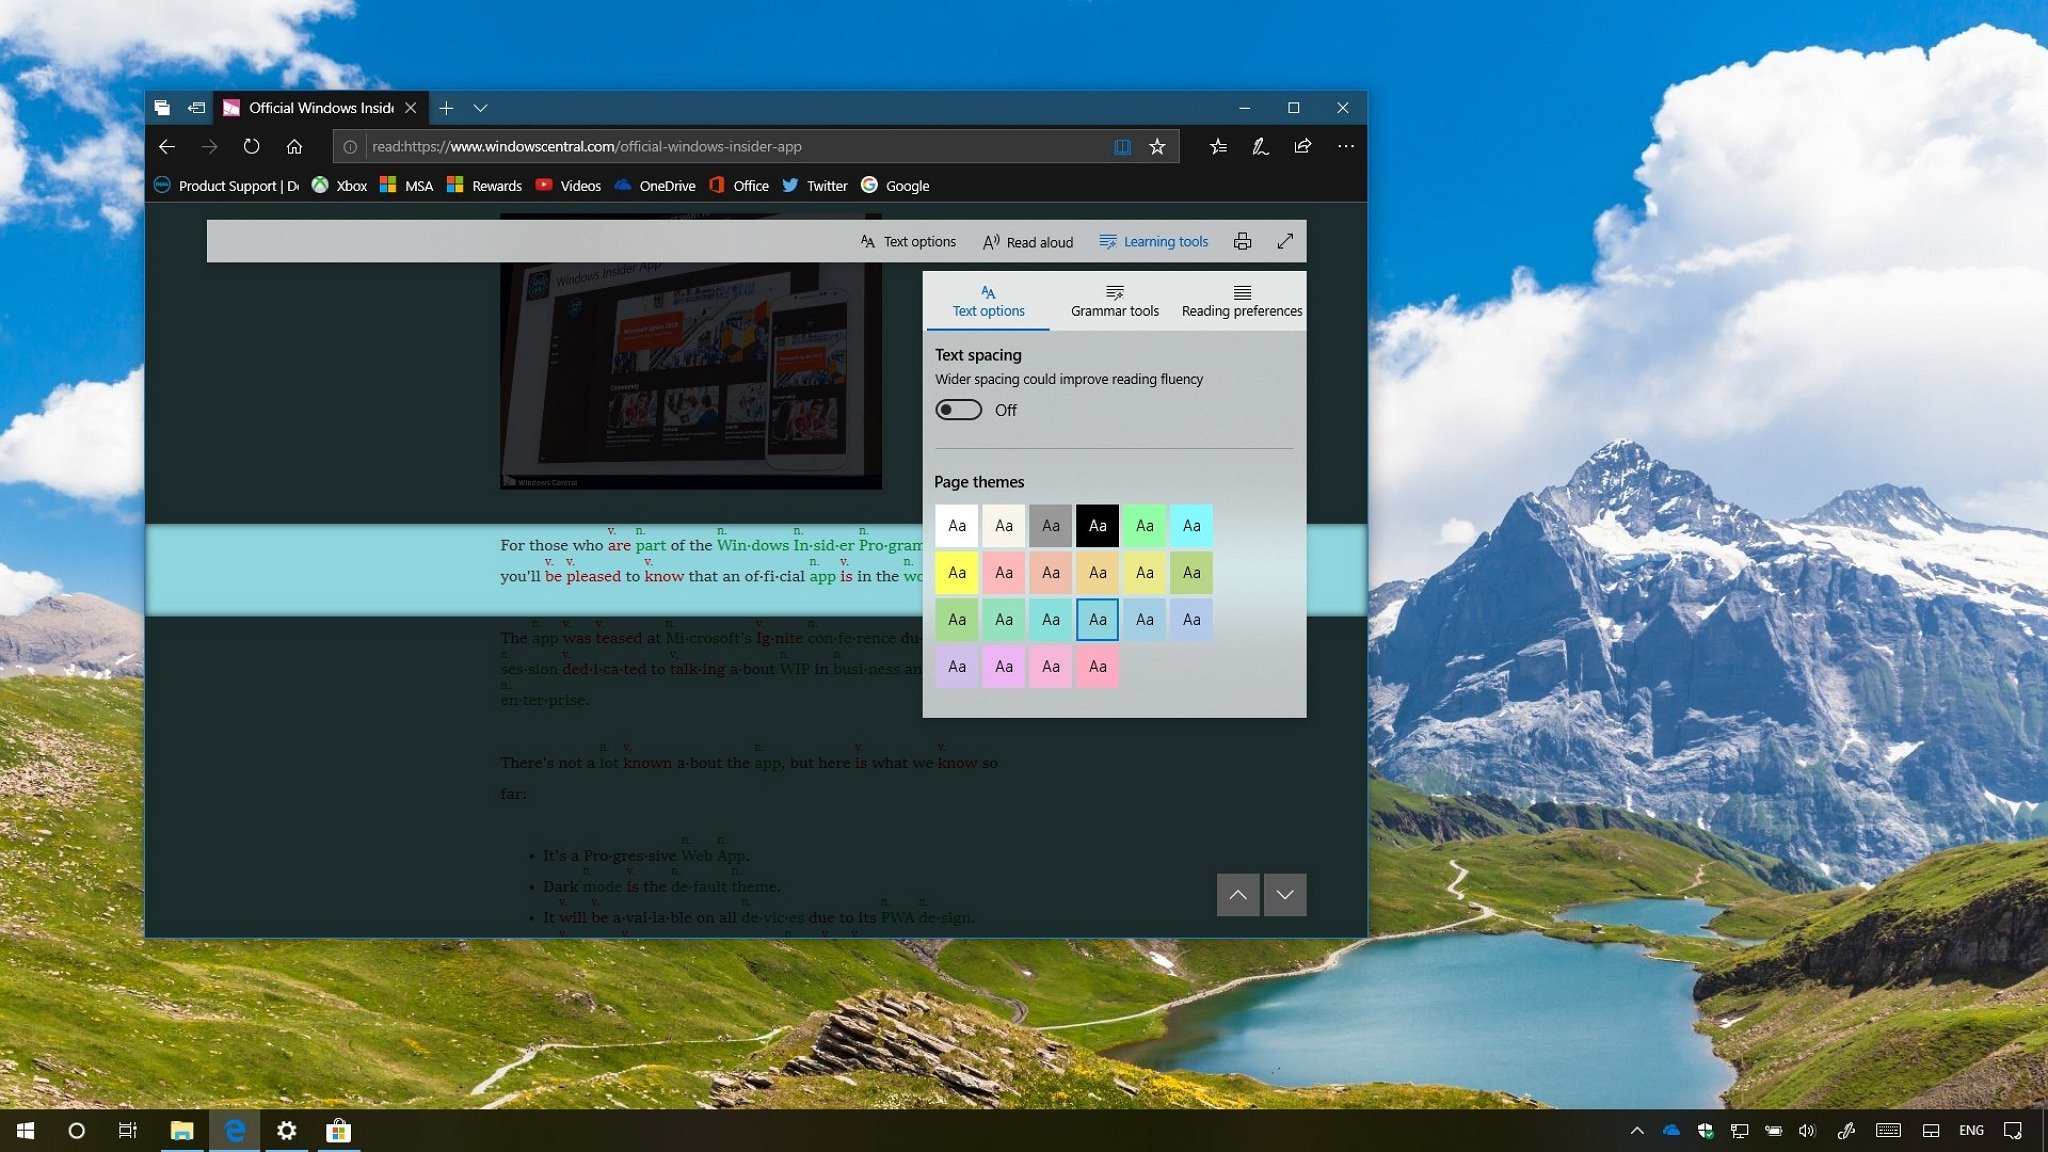The image size is (2048, 1152).
Task: Click scroll down arrow button
Action: 1284,895
